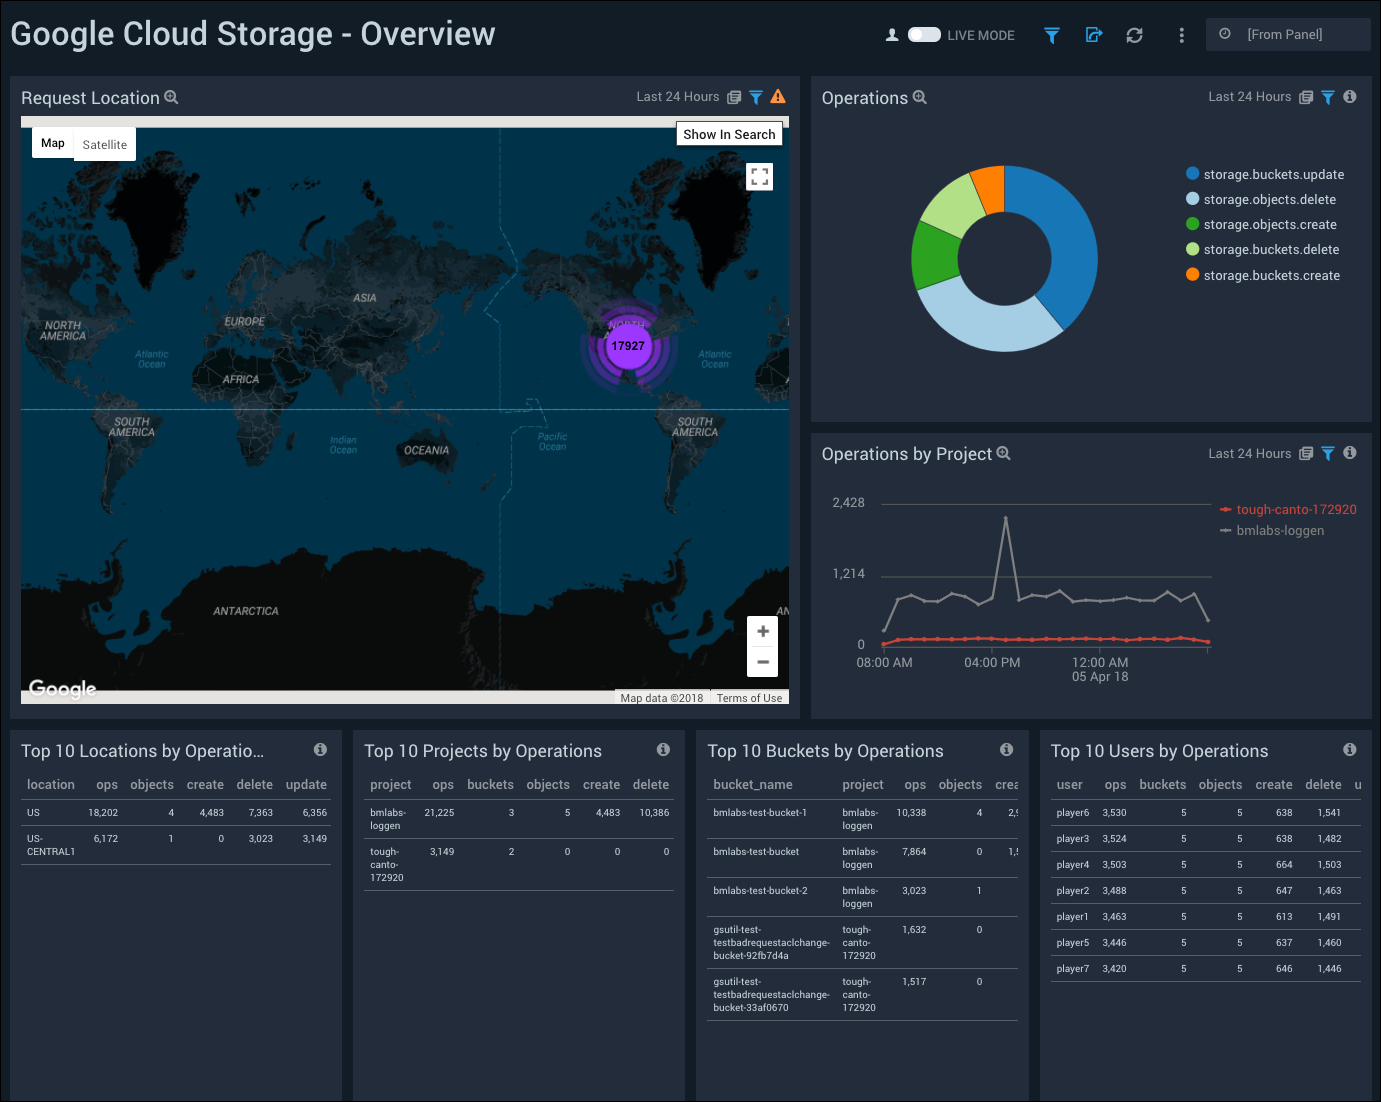The height and width of the screenshot is (1102, 1381).
Task: Click the Terms of Use link
Action: pos(749,698)
